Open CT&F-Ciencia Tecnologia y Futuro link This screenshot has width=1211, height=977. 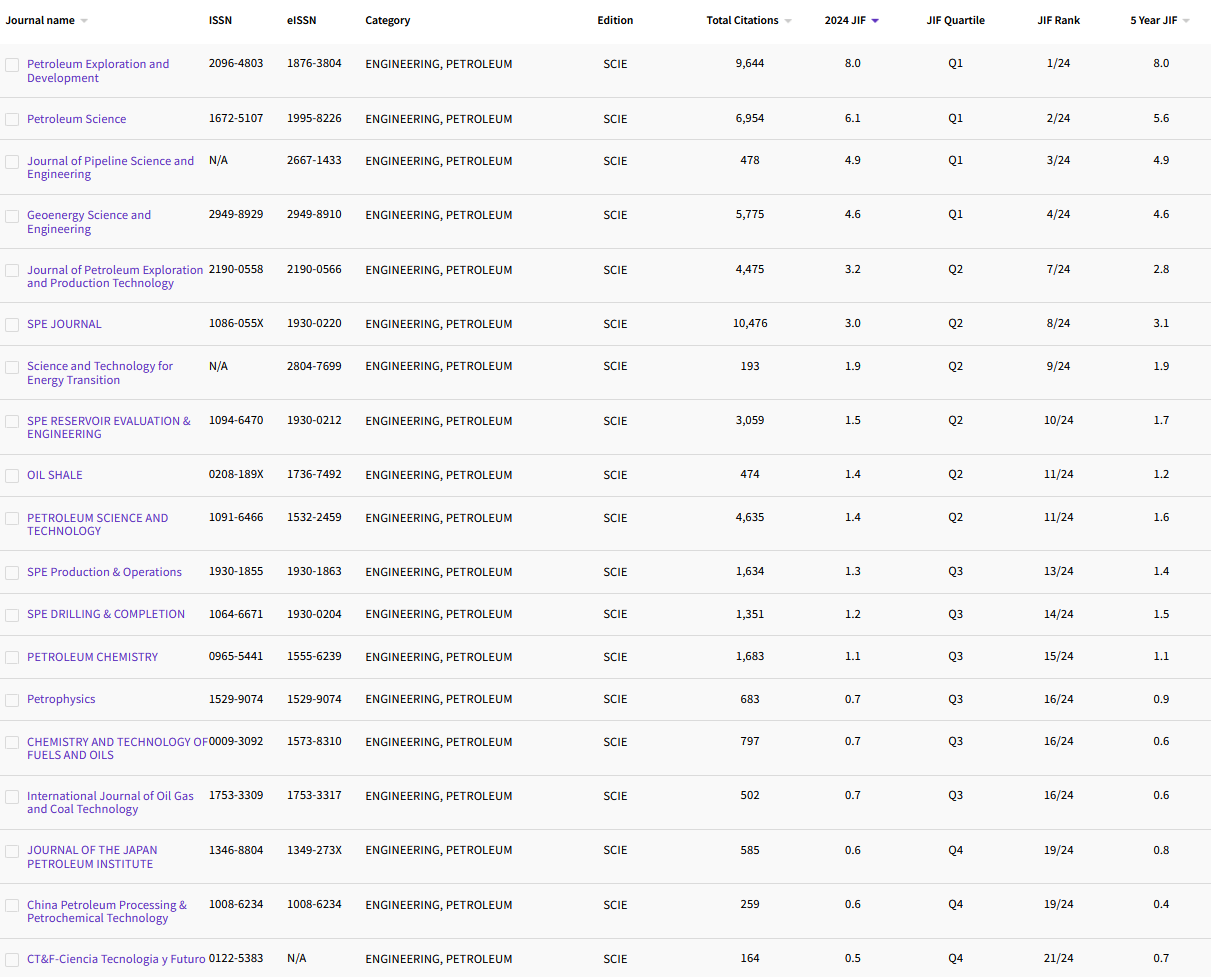(116, 959)
